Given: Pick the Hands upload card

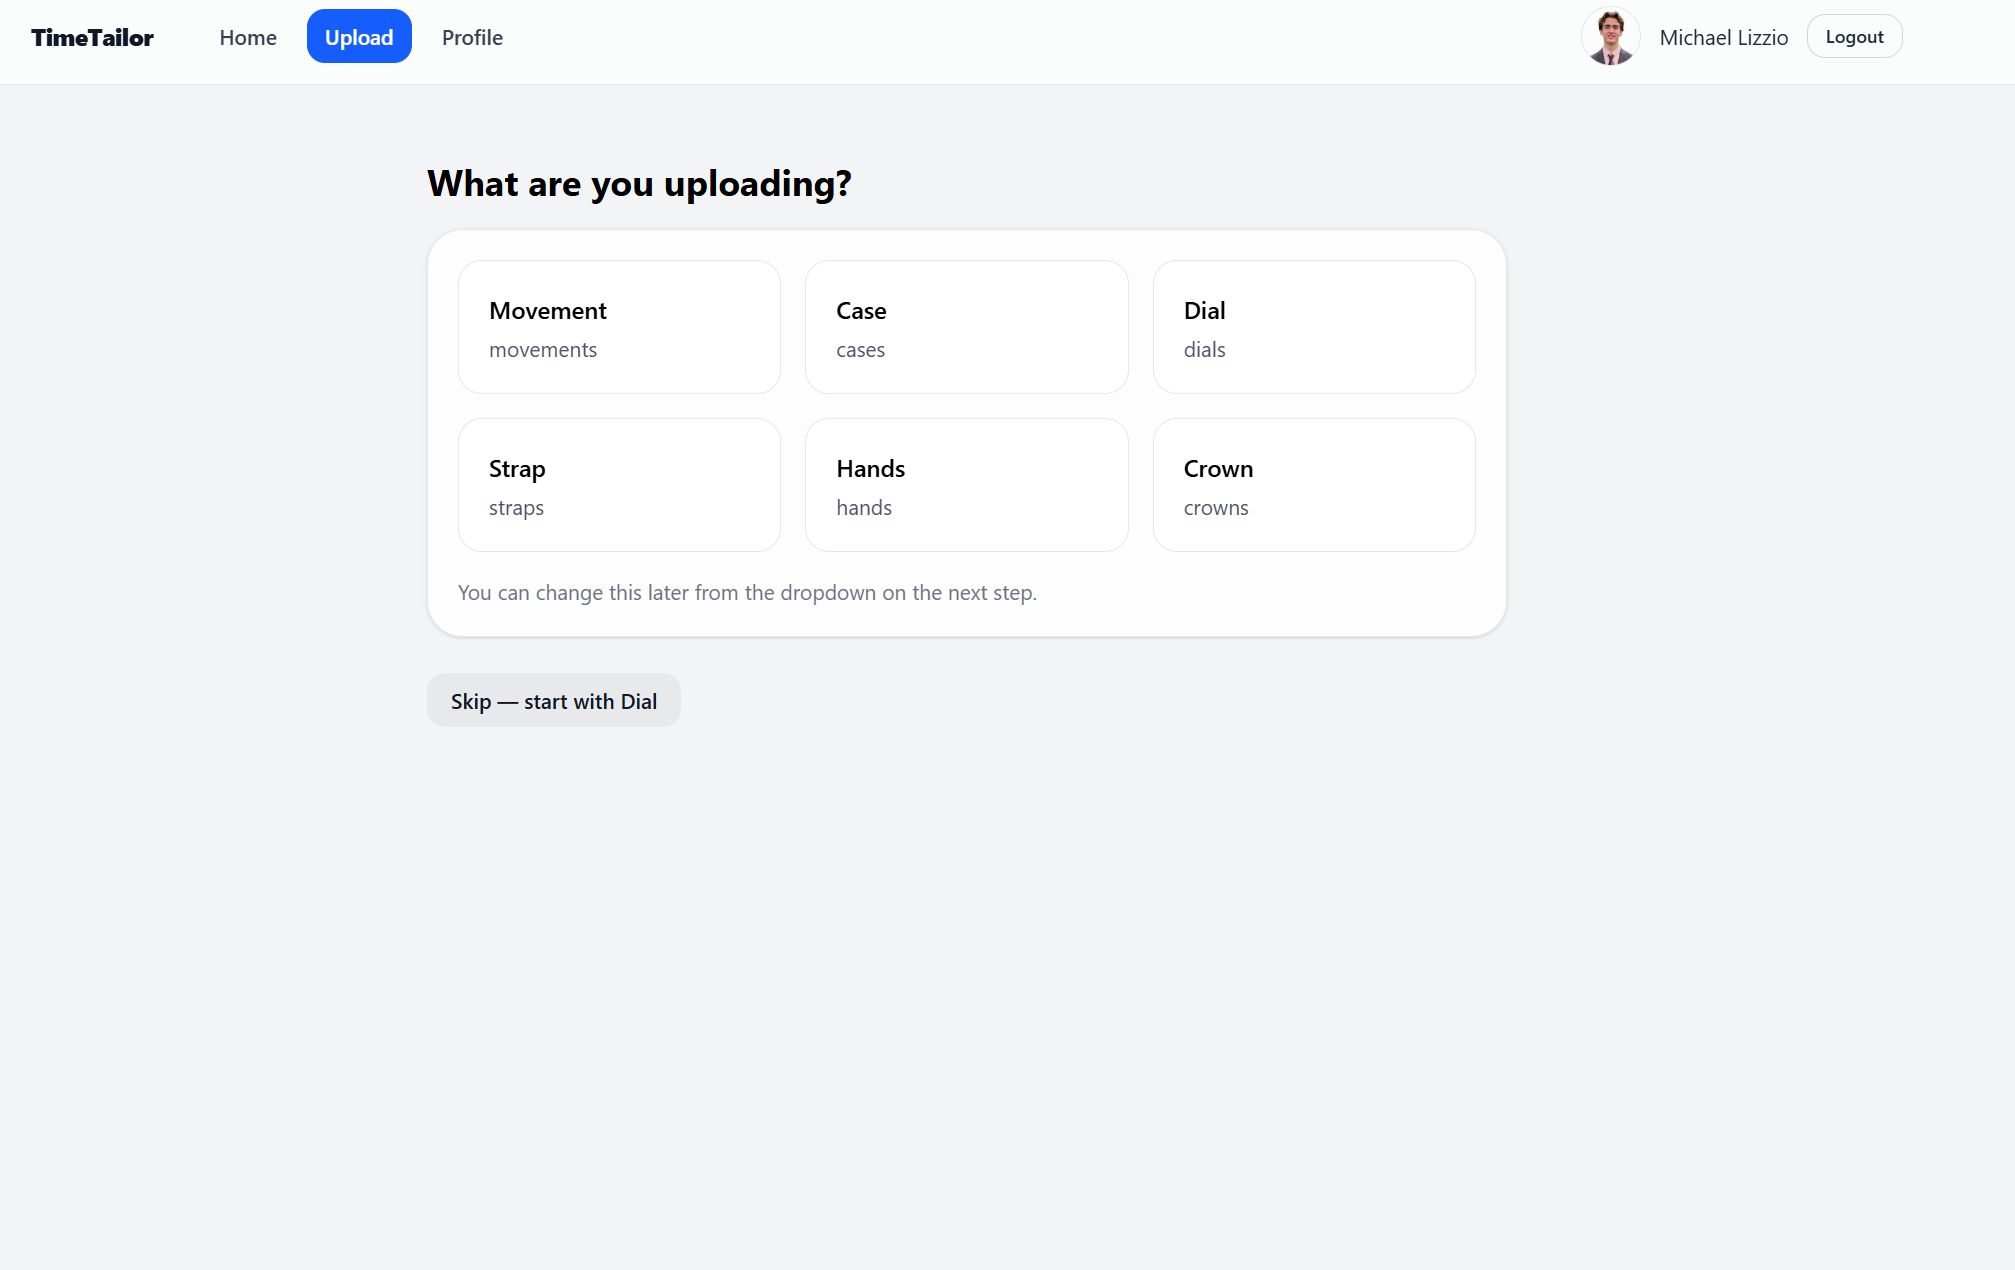Looking at the screenshot, I should pyautogui.click(x=966, y=485).
